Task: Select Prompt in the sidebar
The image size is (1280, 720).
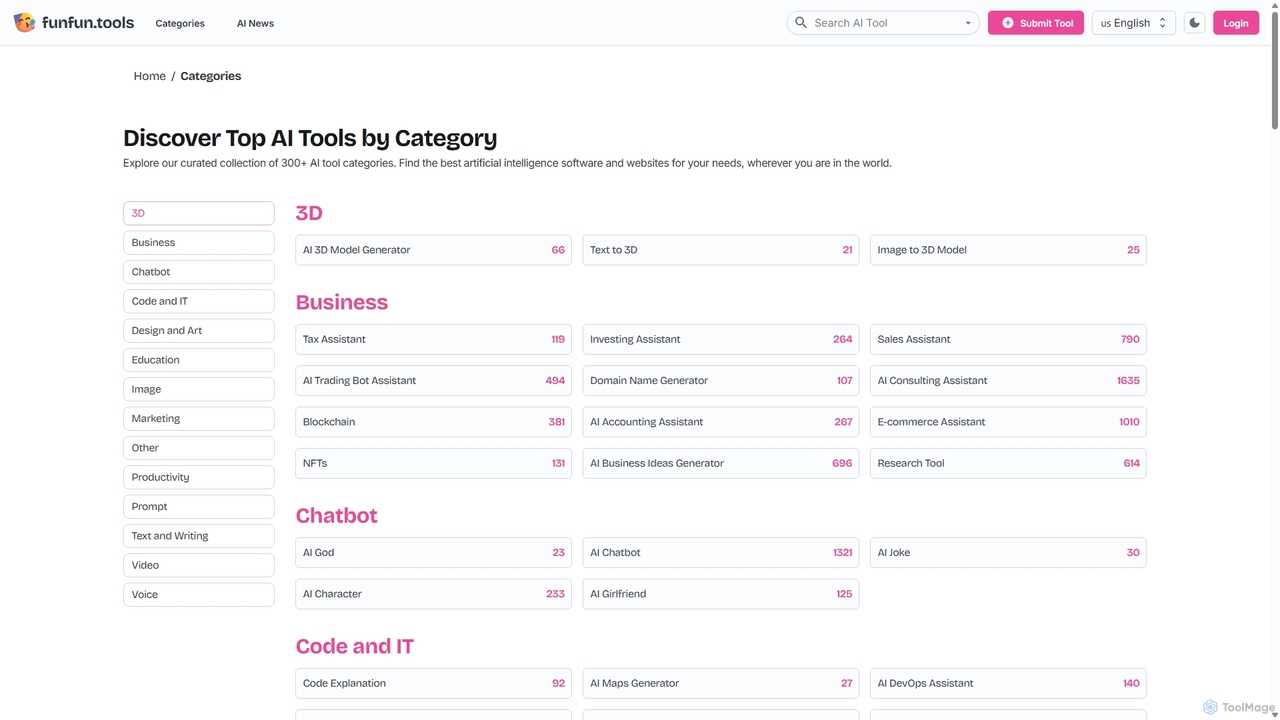Action: (199, 506)
